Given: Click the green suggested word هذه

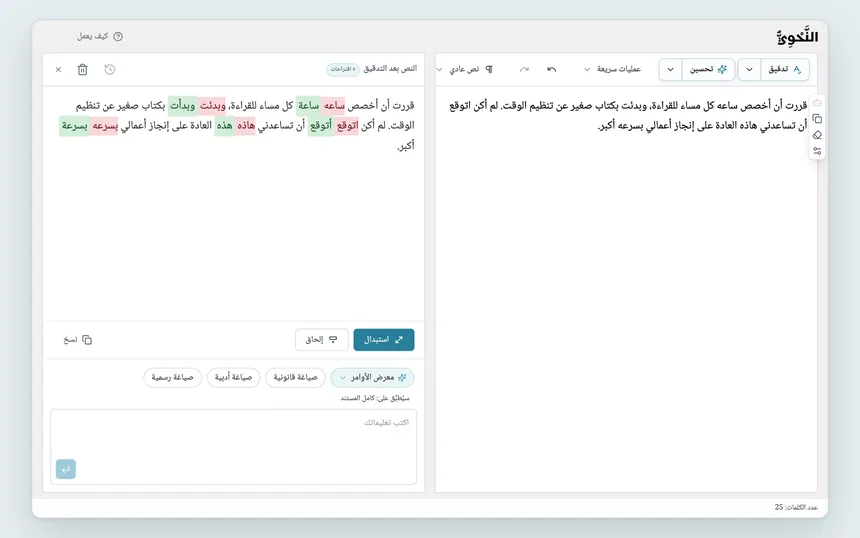Looking at the screenshot, I should click(x=224, y=126).
